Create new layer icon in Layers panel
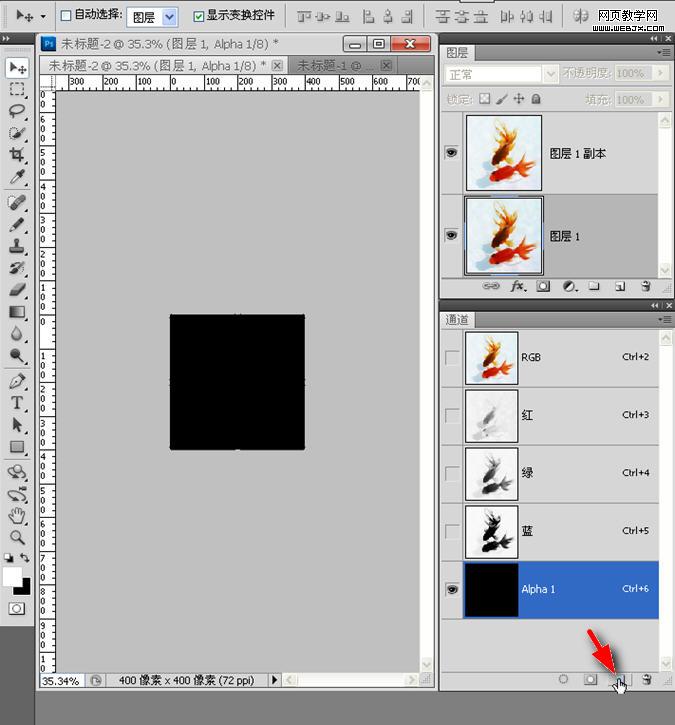This screenshot has width=675, height=725. click(x=620, y=286)
